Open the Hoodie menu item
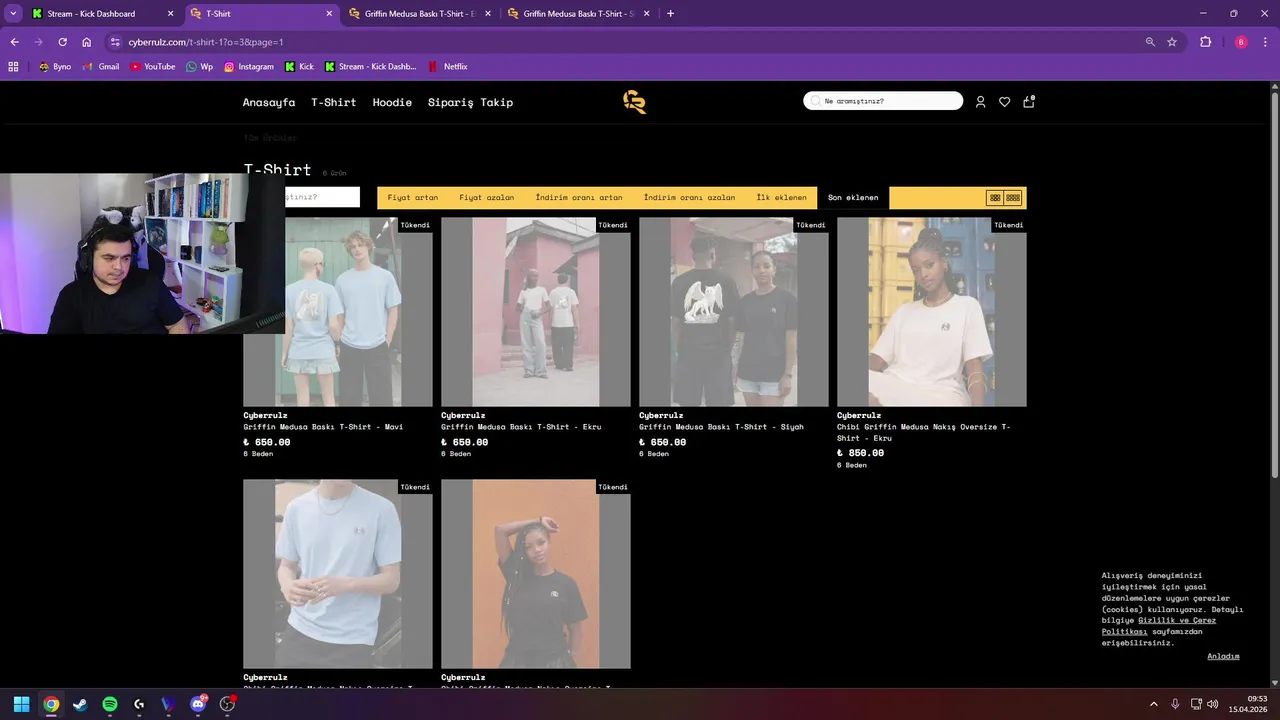Screen dimensions: 1280x720 (392, 102)
